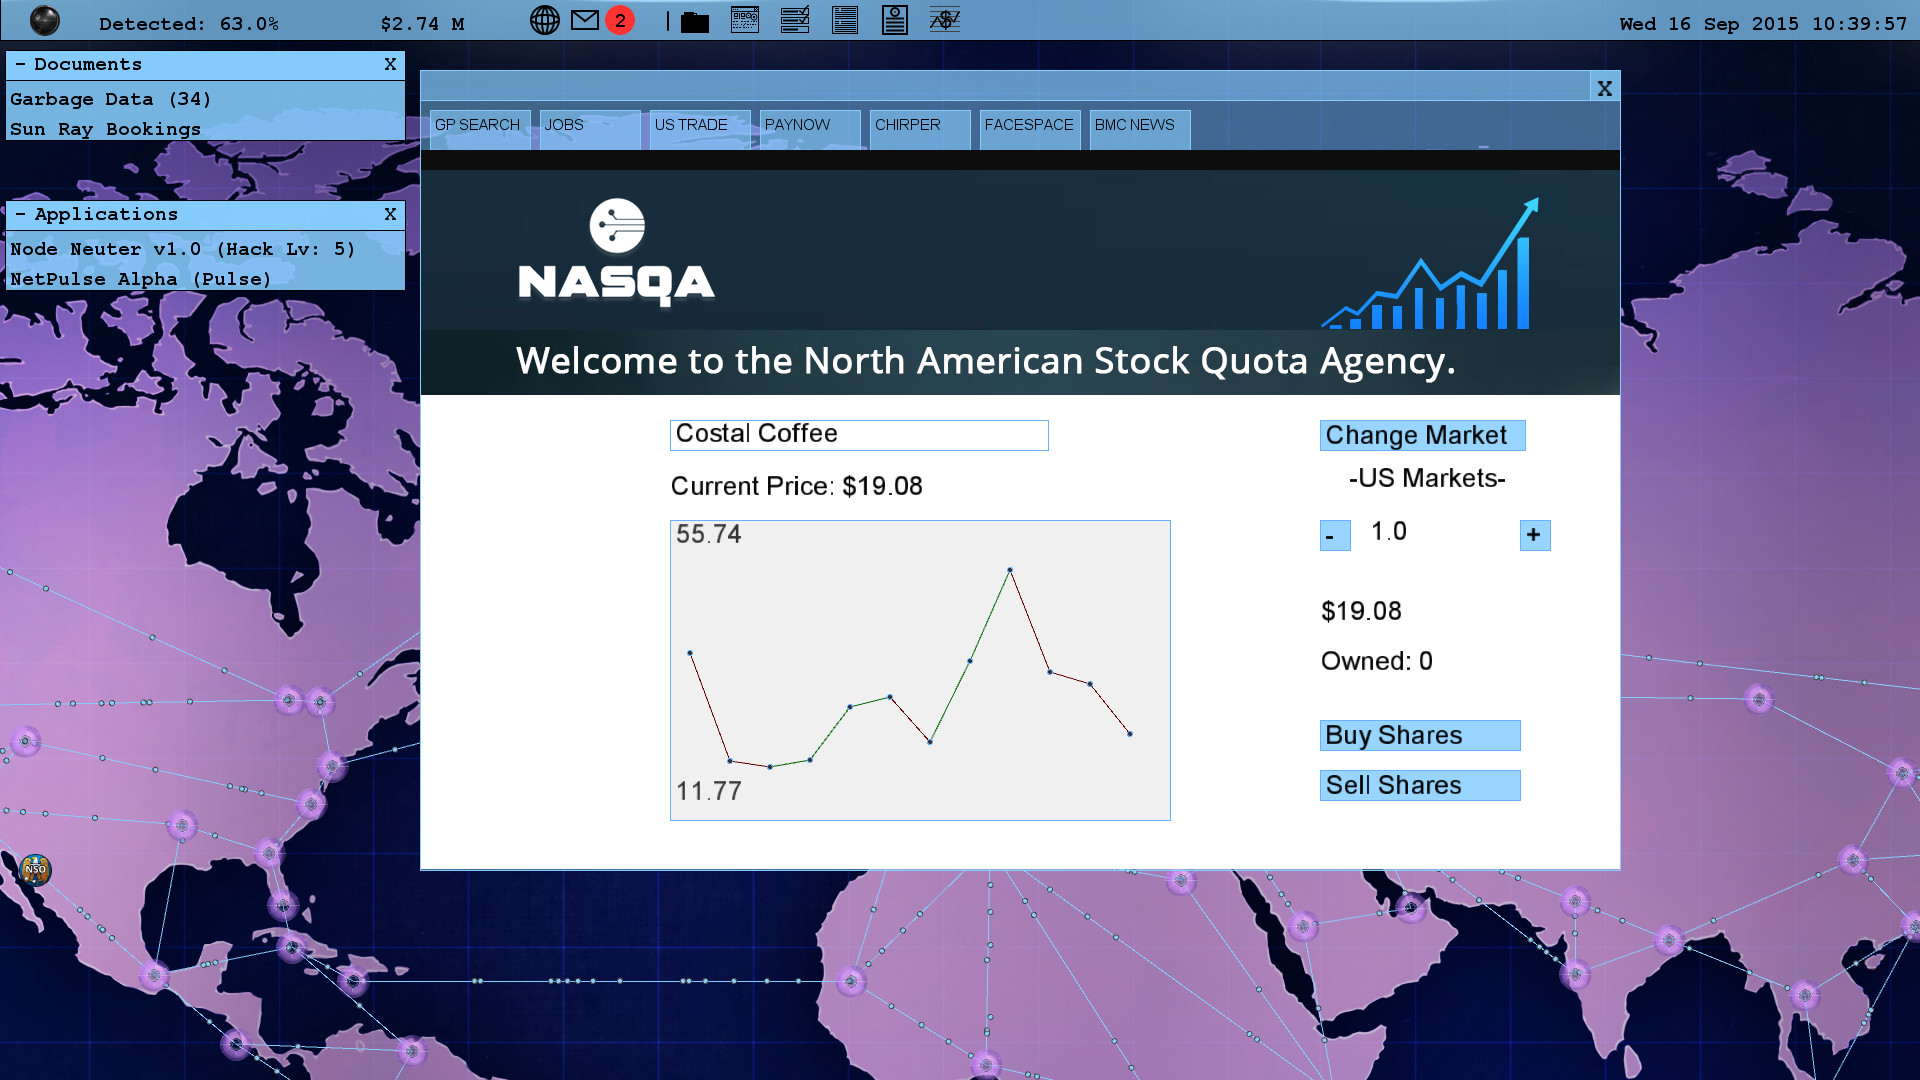Image resolution: width=1920 pixels, height=1080 pixels.
Task: Collapse the Documents panel
Action: 21,64
